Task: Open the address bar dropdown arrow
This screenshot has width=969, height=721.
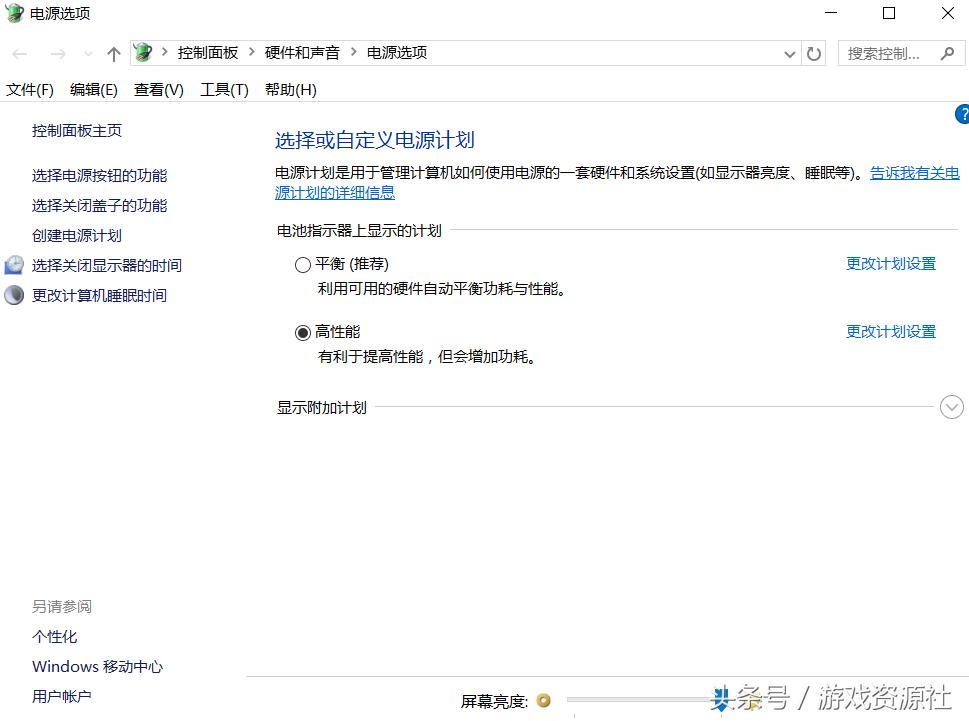Action: (x=790, y=53)
